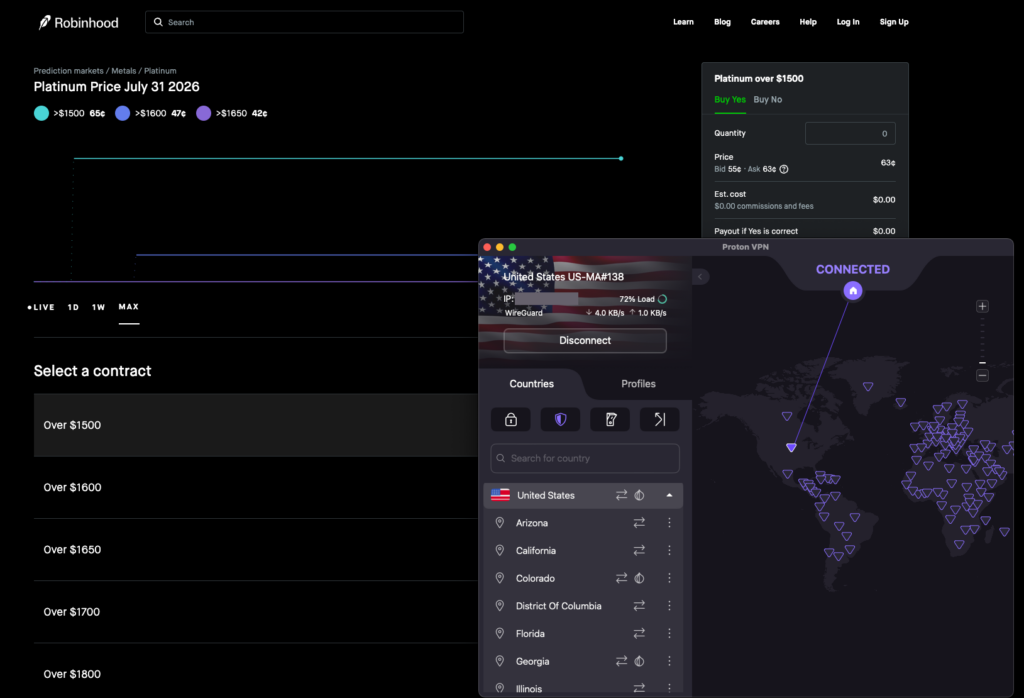Open the Help link
The image size is (1024, 698).
point(808,22)
